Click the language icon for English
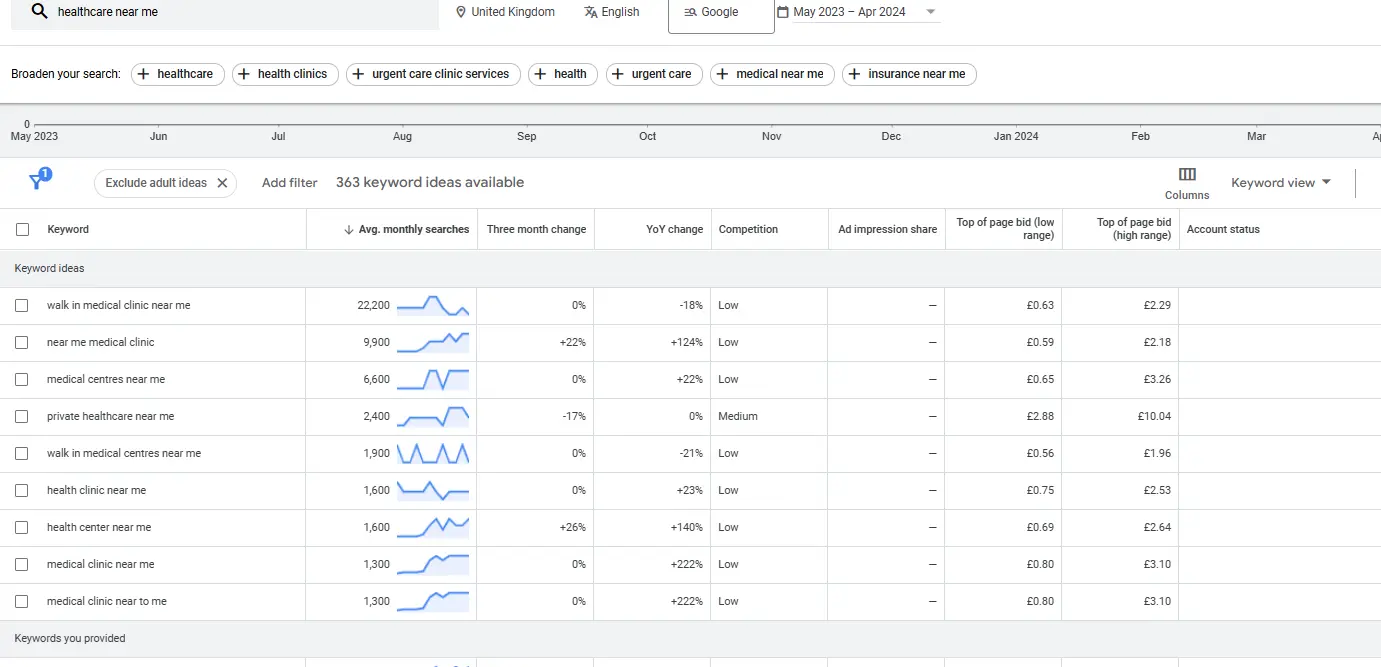The height and width of the screenshot is (667, 1381). click(x=591, y=12)
